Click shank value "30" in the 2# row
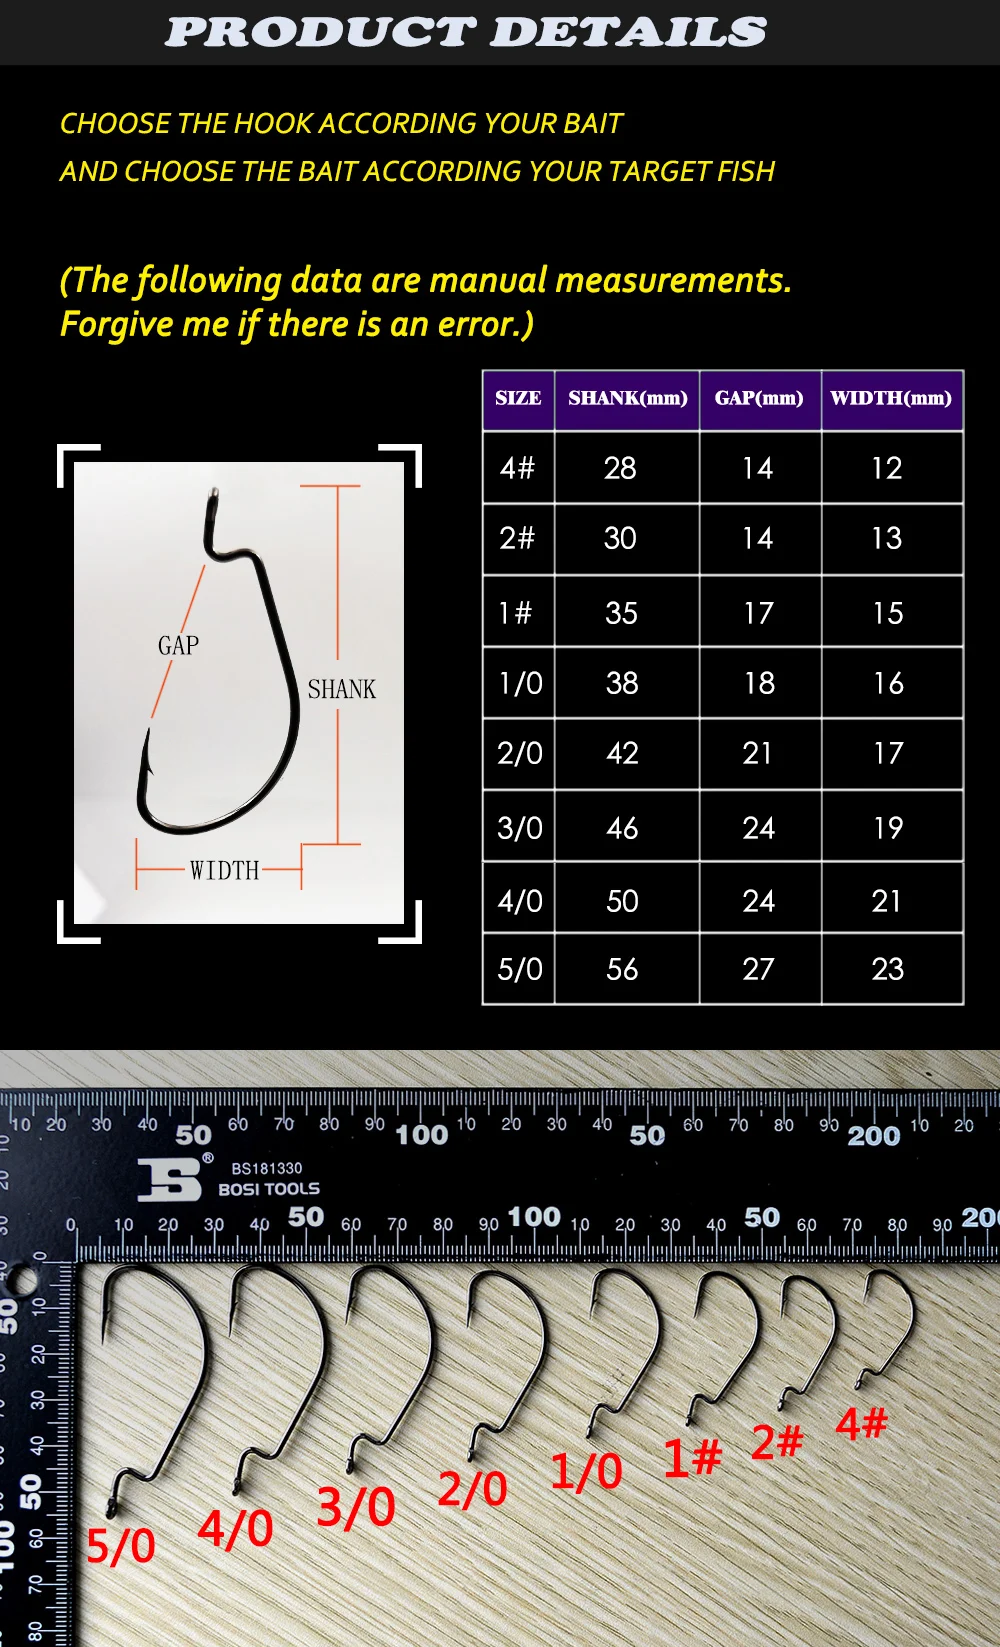1000x1647 pixels. [x=620, y=538]
